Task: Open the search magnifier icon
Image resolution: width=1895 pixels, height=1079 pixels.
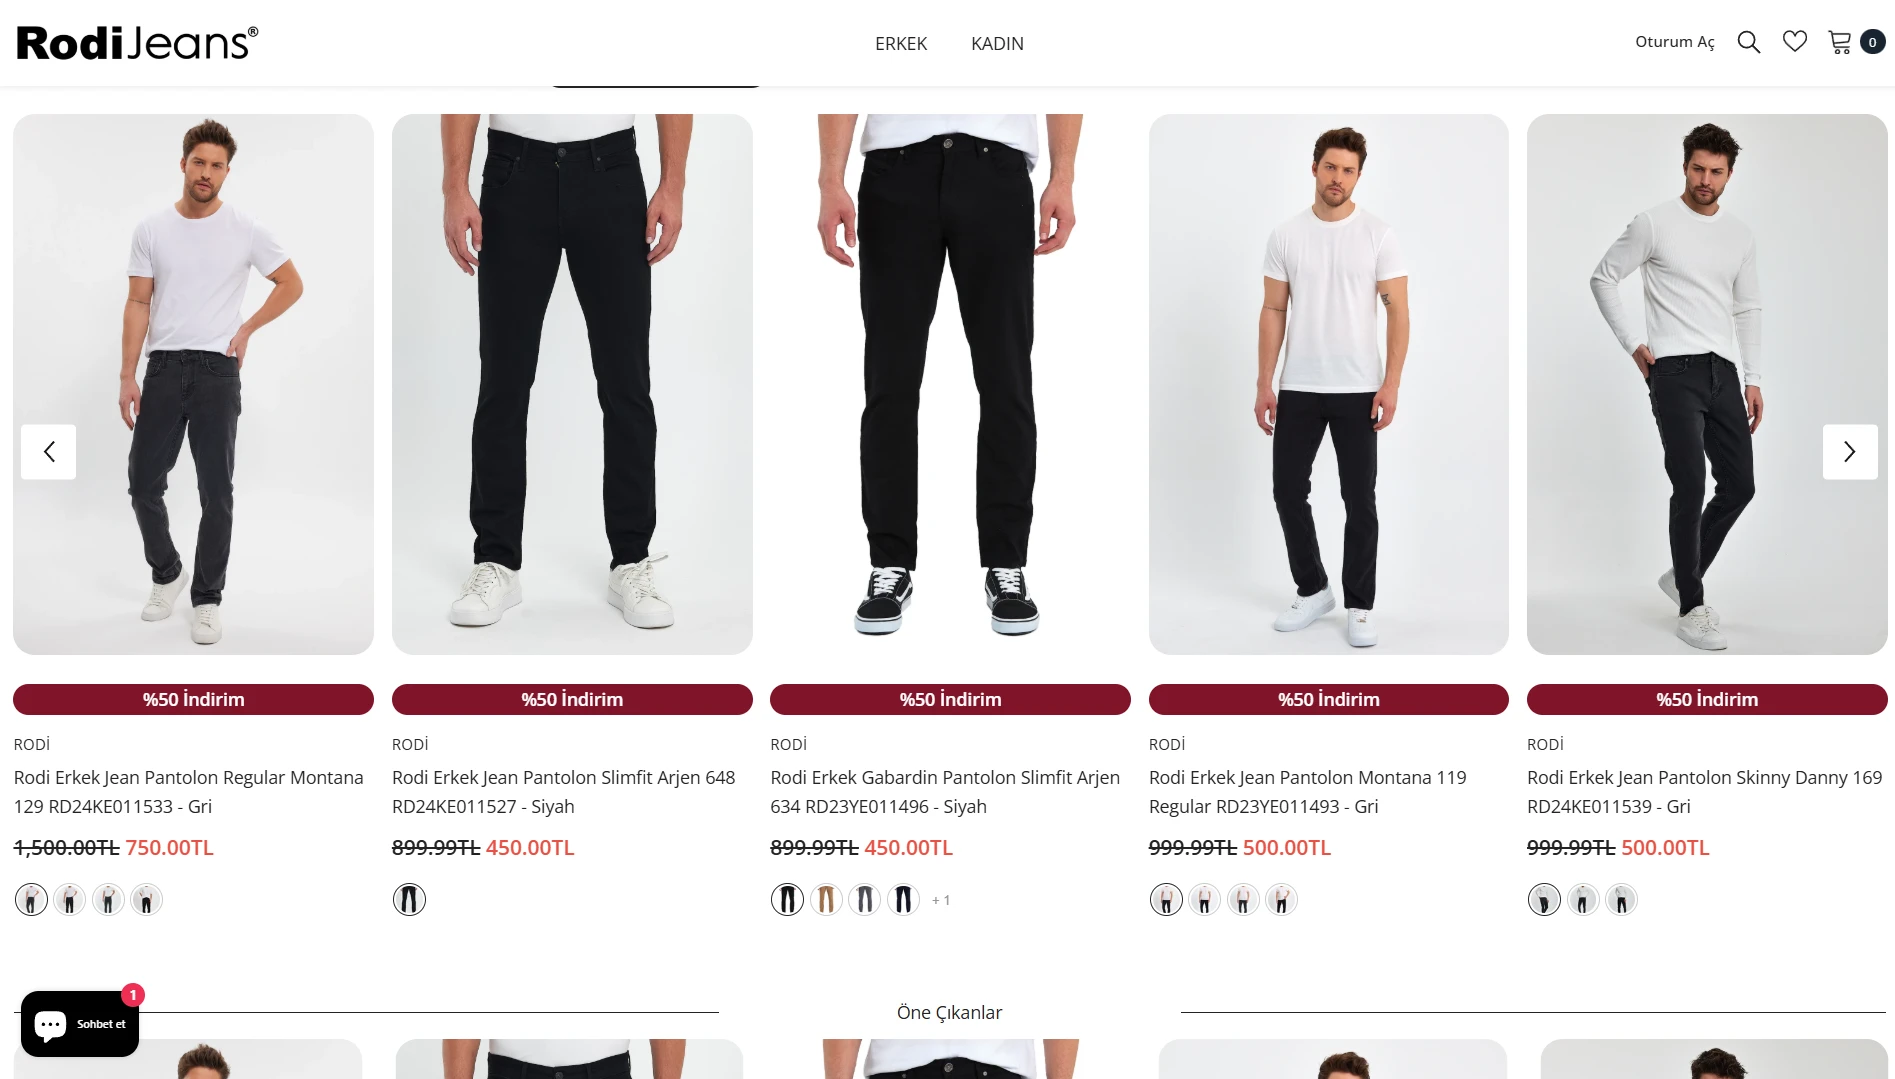Action: click(x=1748, y=42)
